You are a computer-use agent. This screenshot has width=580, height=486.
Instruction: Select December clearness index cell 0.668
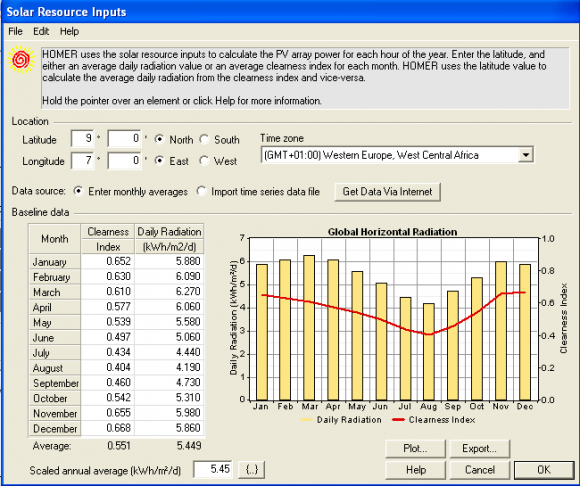tap(108, 428)
